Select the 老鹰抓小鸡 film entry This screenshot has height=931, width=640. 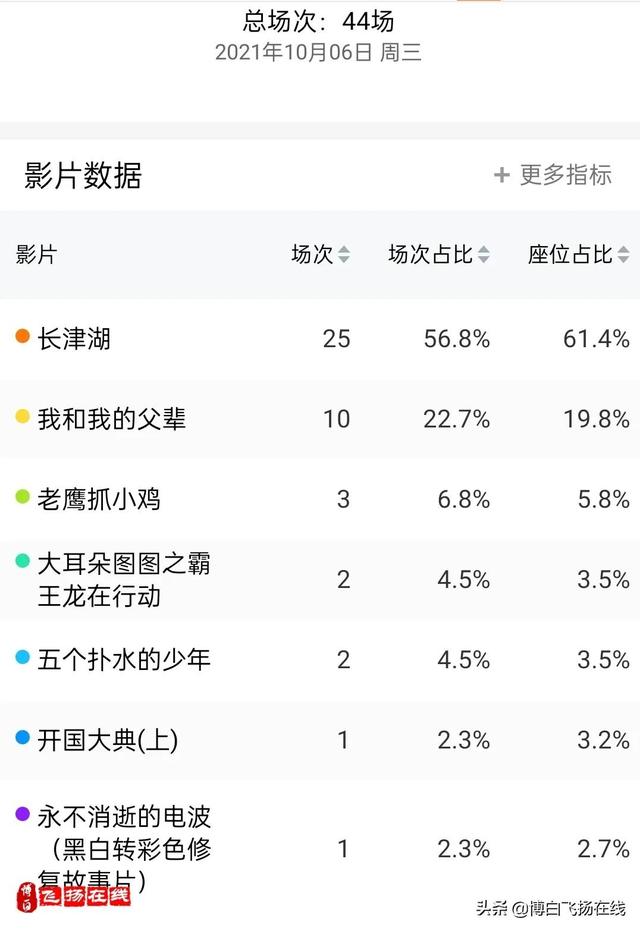(x=320, y=499)
